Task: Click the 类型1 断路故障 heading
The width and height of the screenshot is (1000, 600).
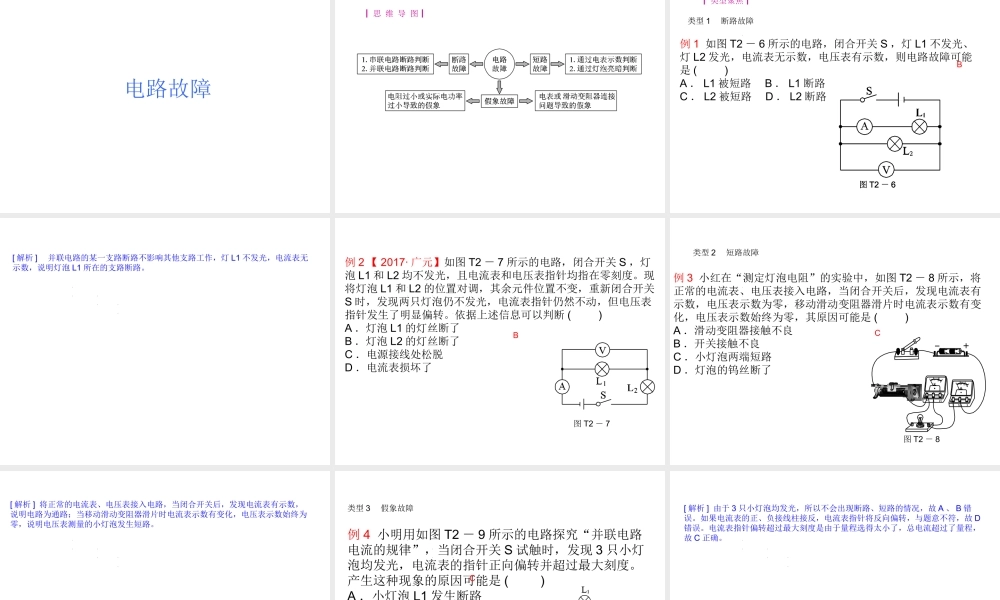Action: pos(721,21)
